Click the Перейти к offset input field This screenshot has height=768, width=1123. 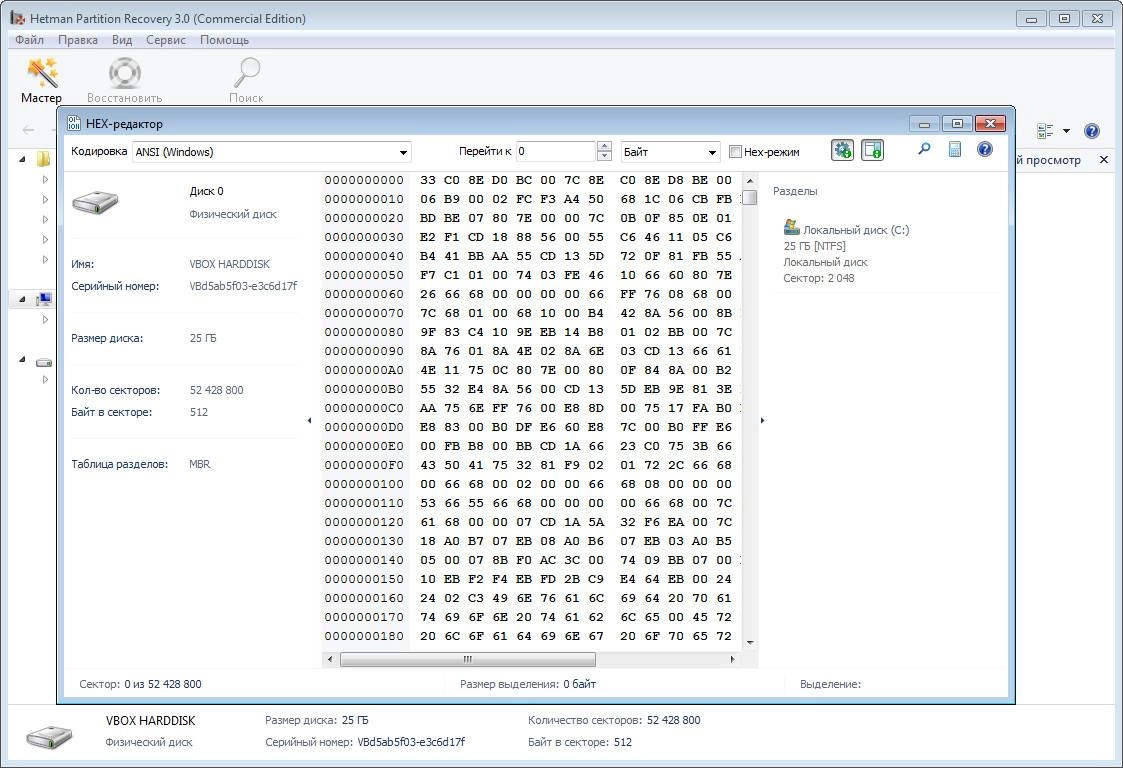[556, 151]
